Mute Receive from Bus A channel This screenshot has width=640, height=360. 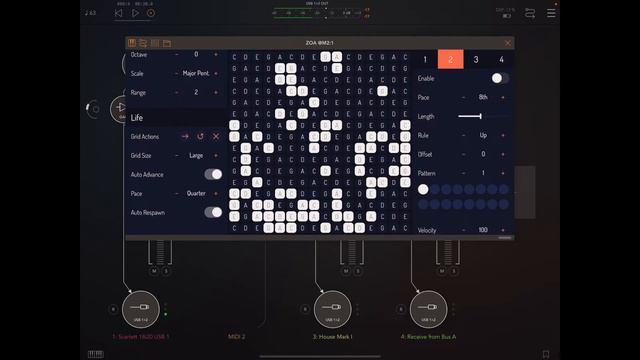442,271
